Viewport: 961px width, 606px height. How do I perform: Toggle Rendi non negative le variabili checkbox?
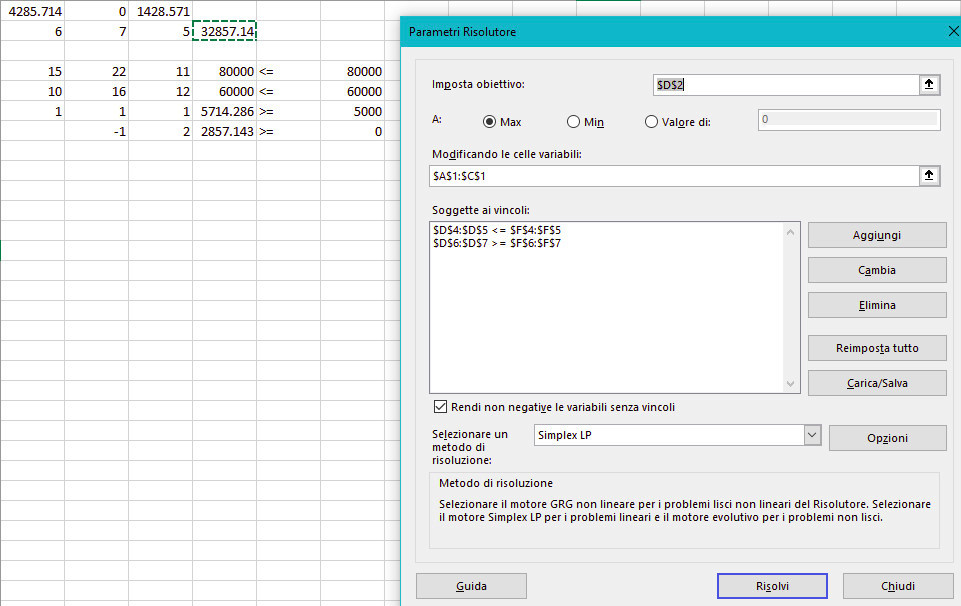[x=440, y=407]
